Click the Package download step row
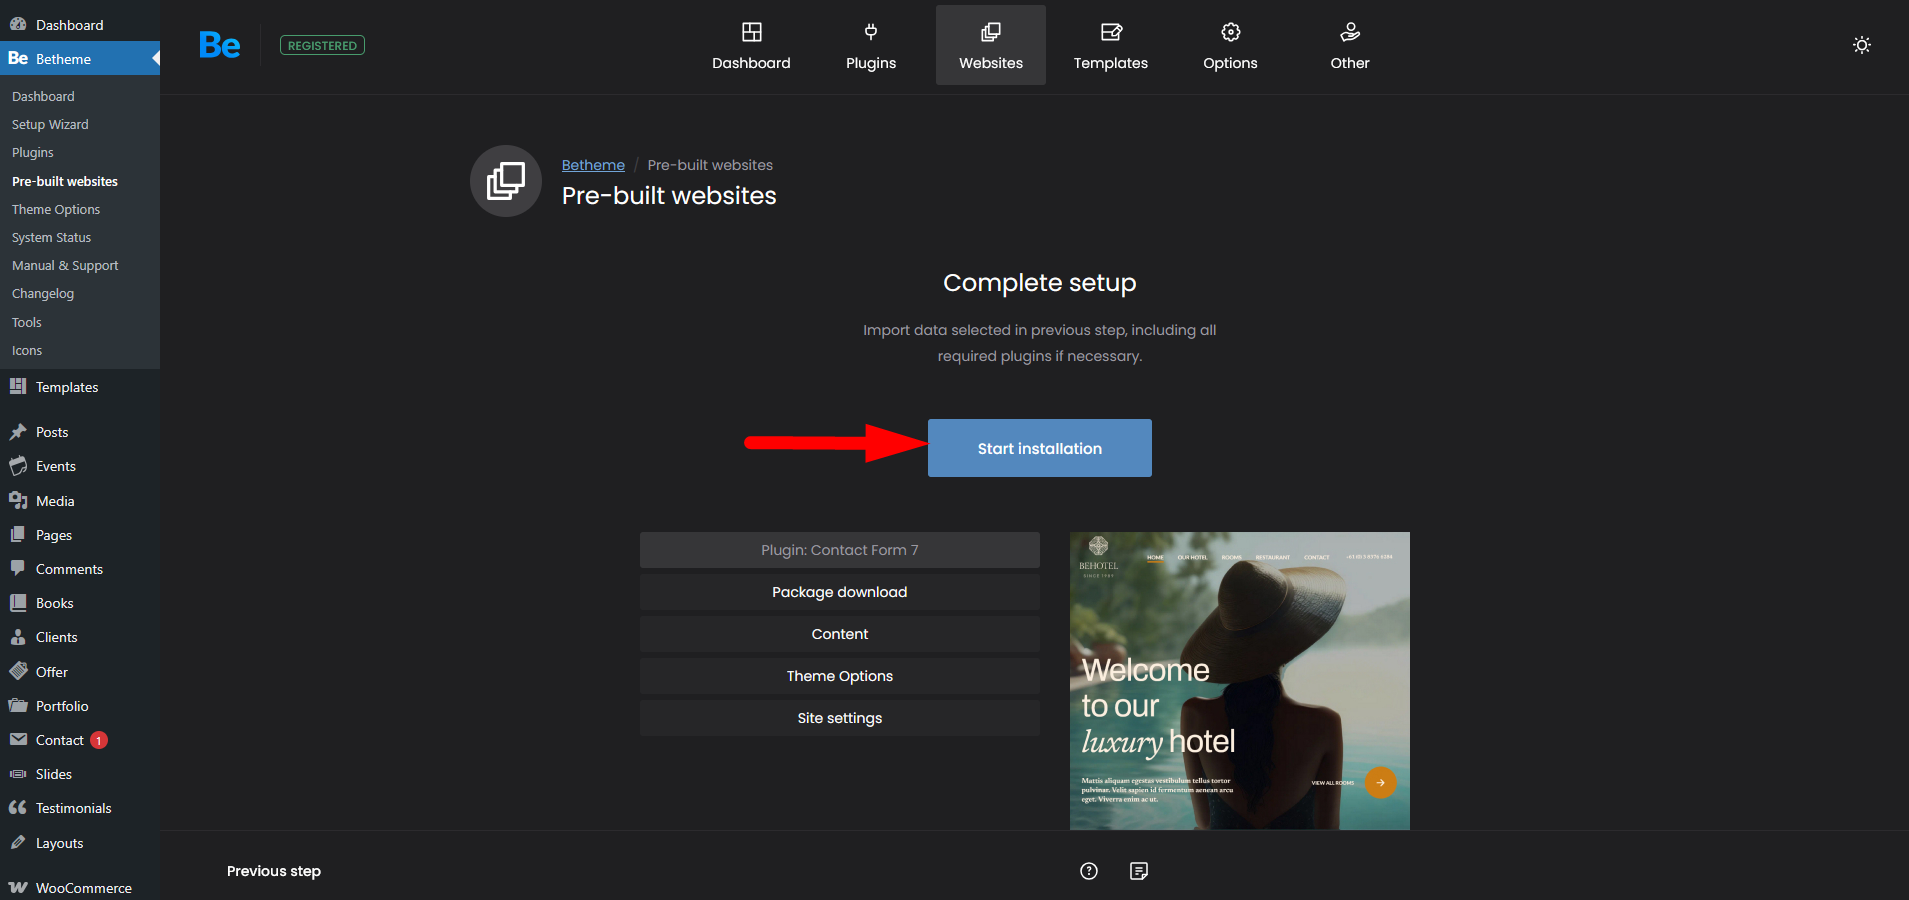This screenshot has height=900, width=1909. [839, 592]
